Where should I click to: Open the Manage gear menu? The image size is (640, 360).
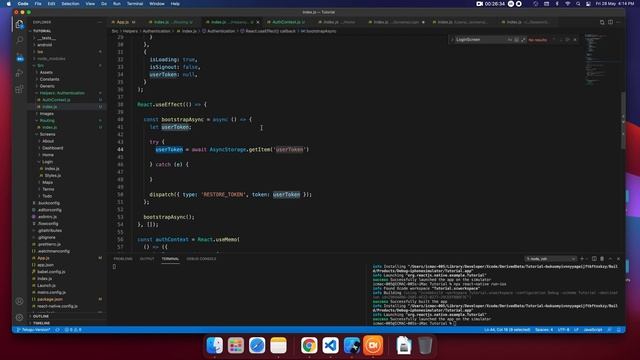19,317
